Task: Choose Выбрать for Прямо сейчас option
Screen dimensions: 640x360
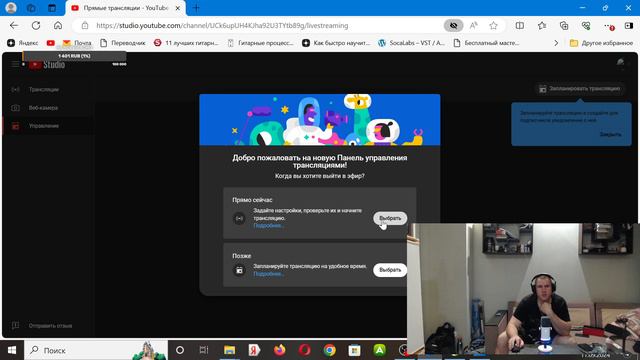Action: coord(390,218)
